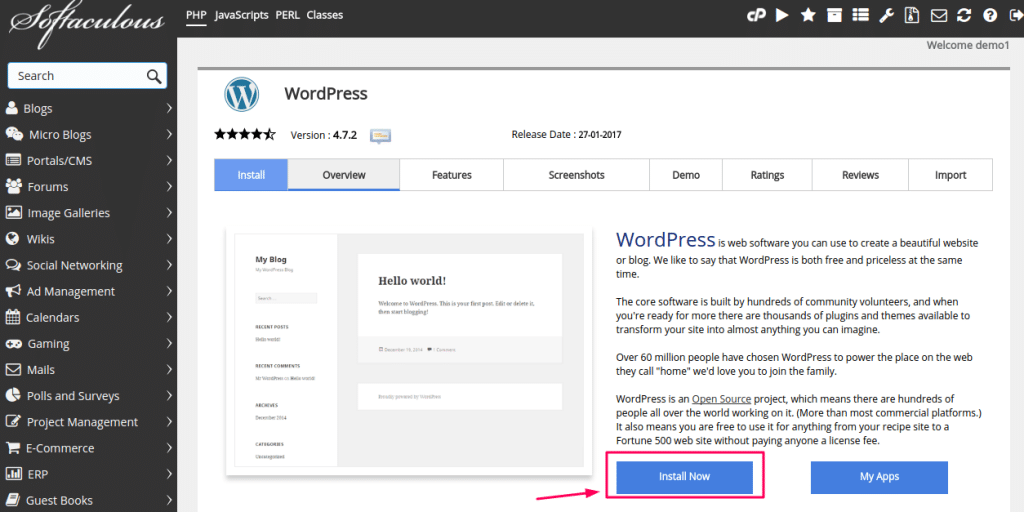The height and width of the screenshot is (512, 1024).
Task: Click the changelog comment icon beside version
Action: pos(380,135)
